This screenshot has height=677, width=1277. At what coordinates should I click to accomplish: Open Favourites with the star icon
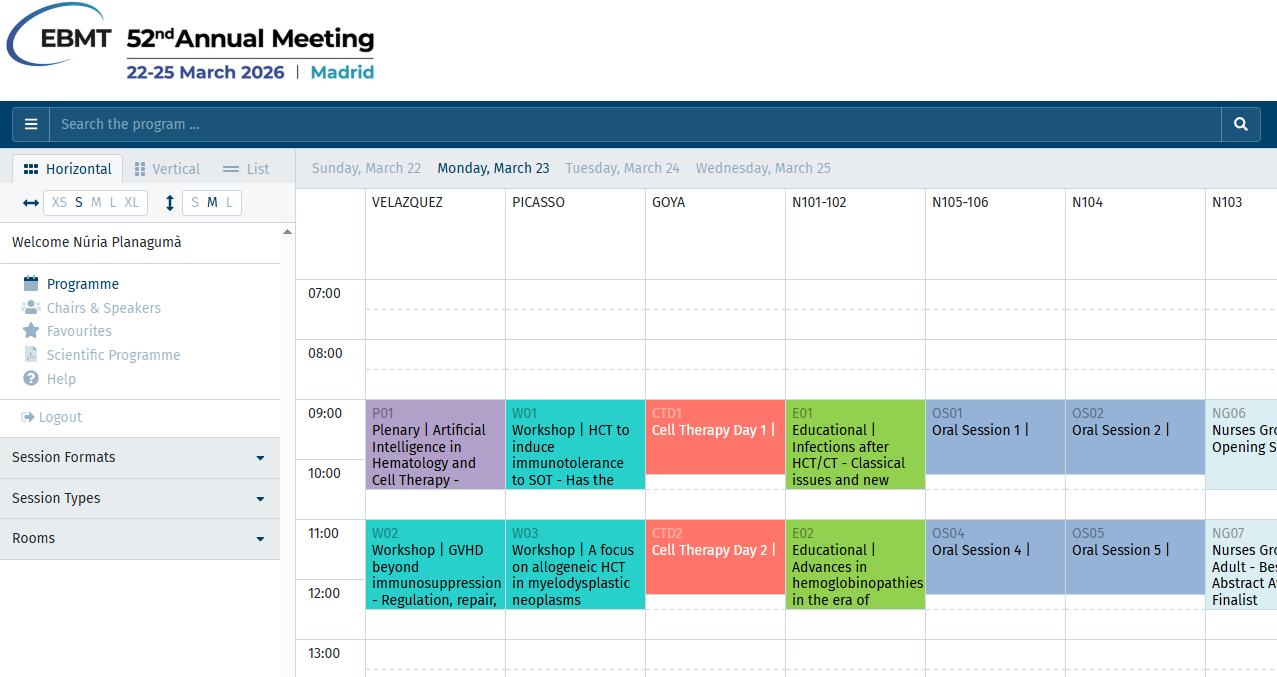pos(31,331)
